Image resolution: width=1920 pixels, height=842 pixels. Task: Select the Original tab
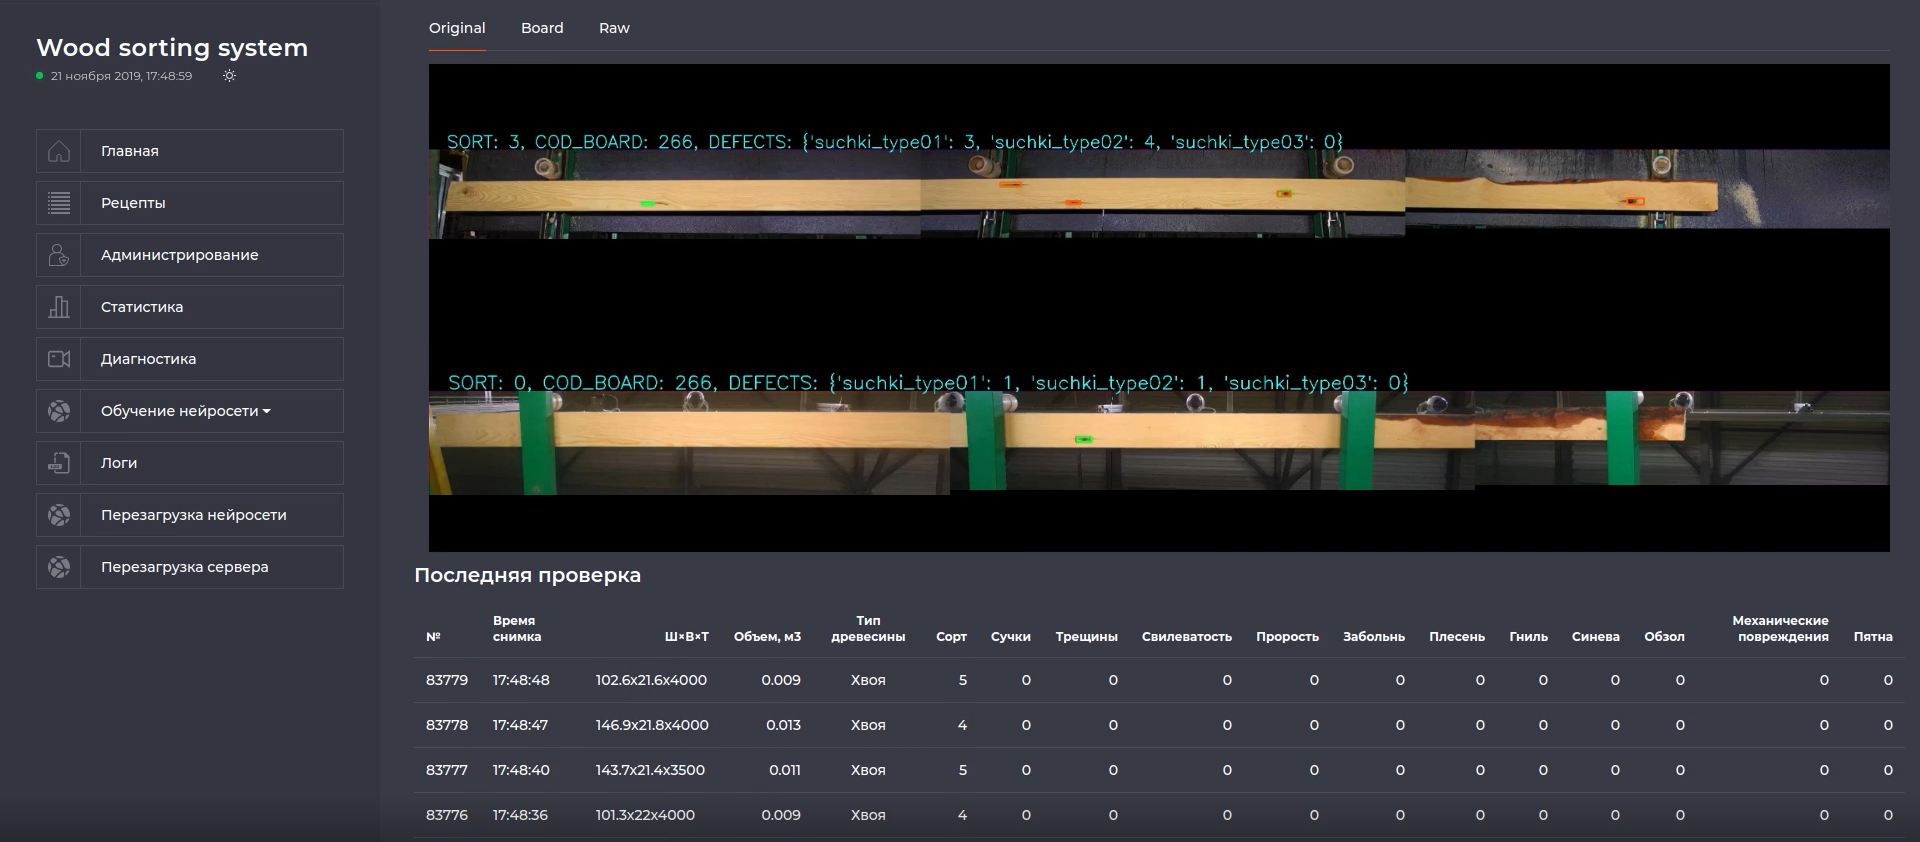(x=457, y=28)
